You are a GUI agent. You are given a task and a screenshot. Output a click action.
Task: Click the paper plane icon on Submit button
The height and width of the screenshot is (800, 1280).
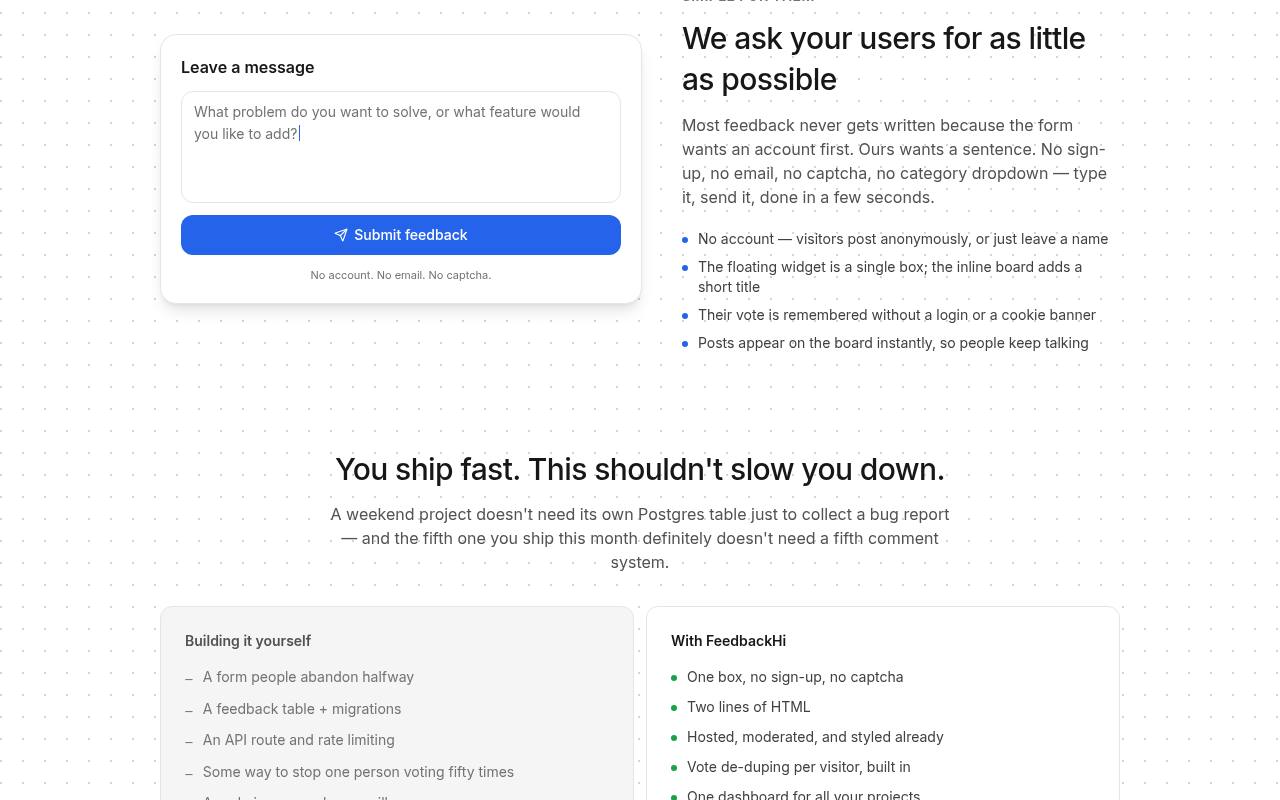click(341, 235)
